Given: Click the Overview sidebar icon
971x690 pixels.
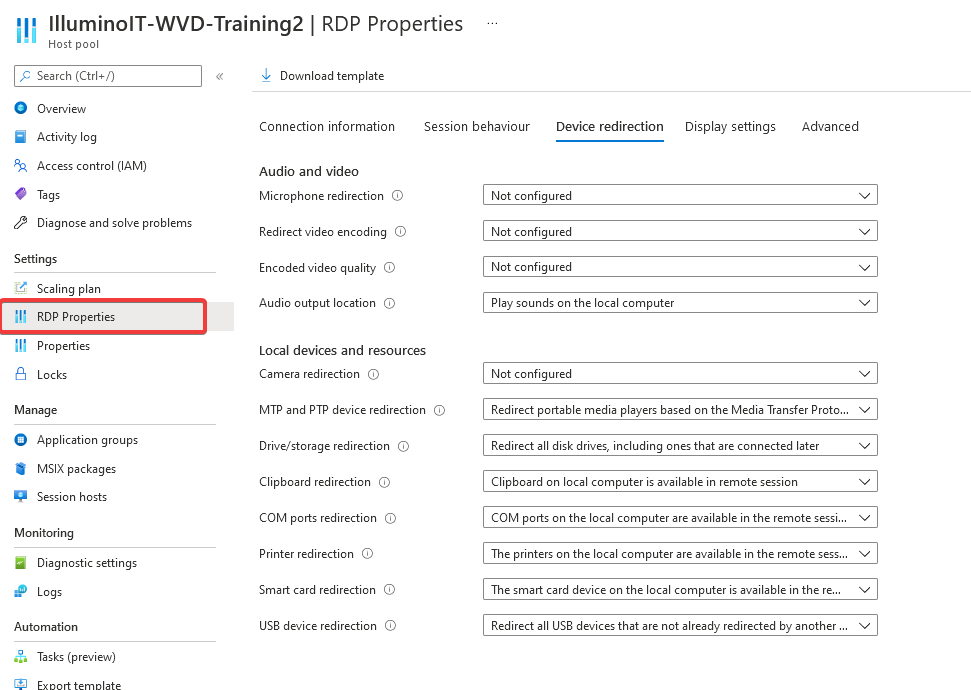Looking at the screenshot, I should [20, 108].
